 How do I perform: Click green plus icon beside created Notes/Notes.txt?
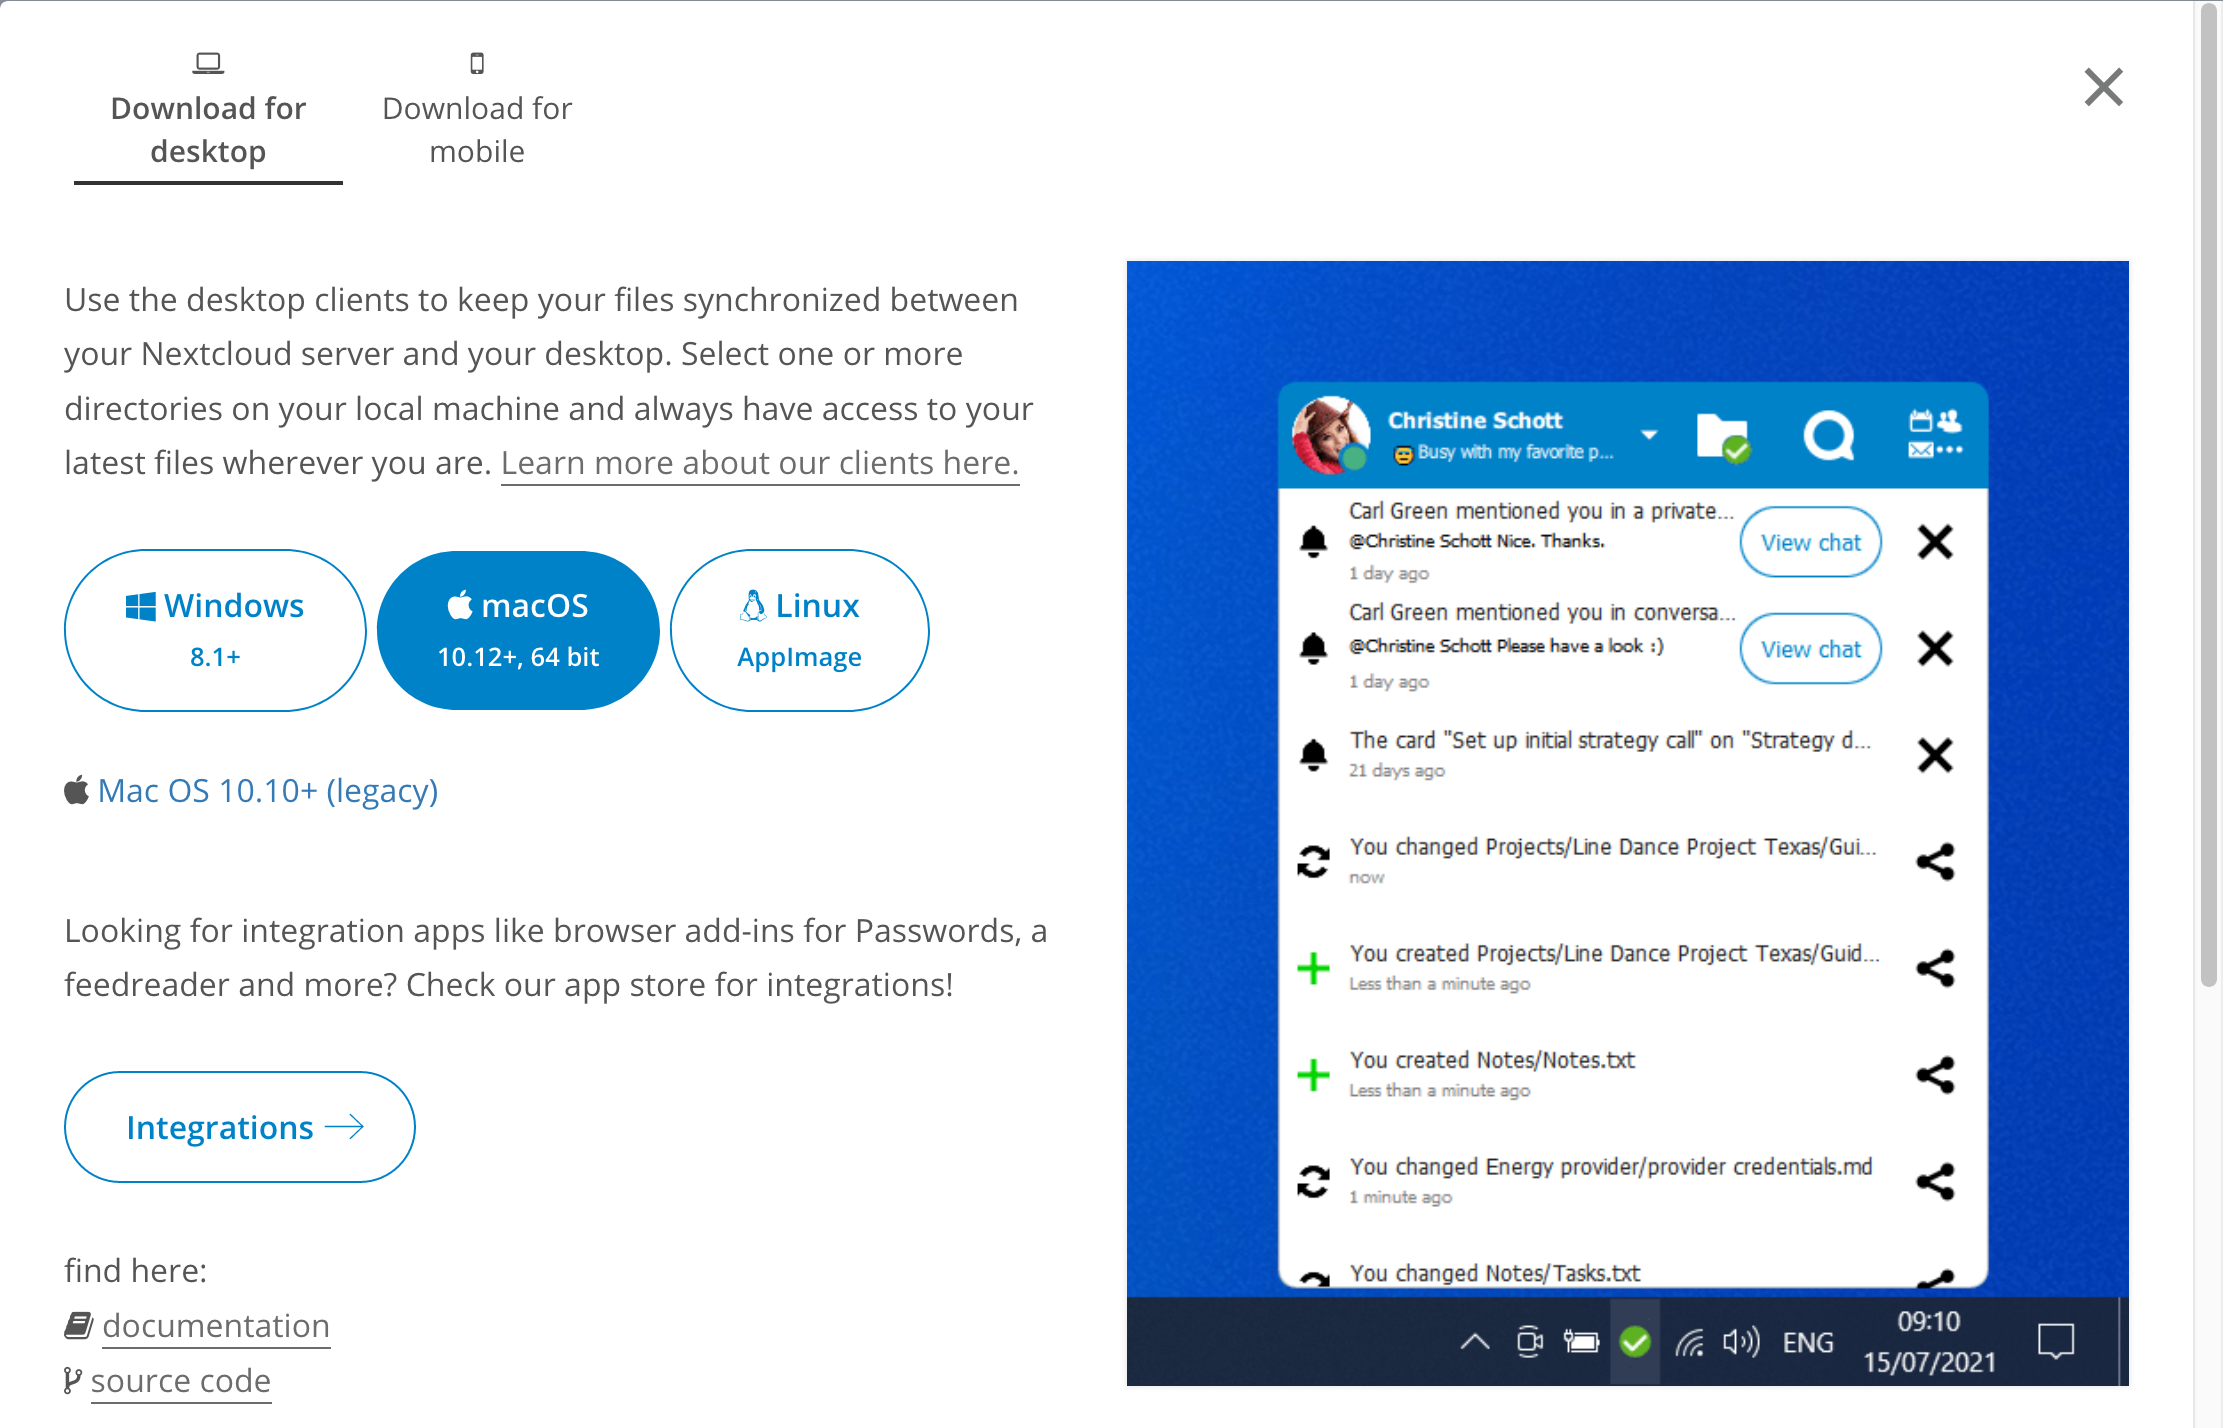pyautogui.click(x=1313, y=1075)
